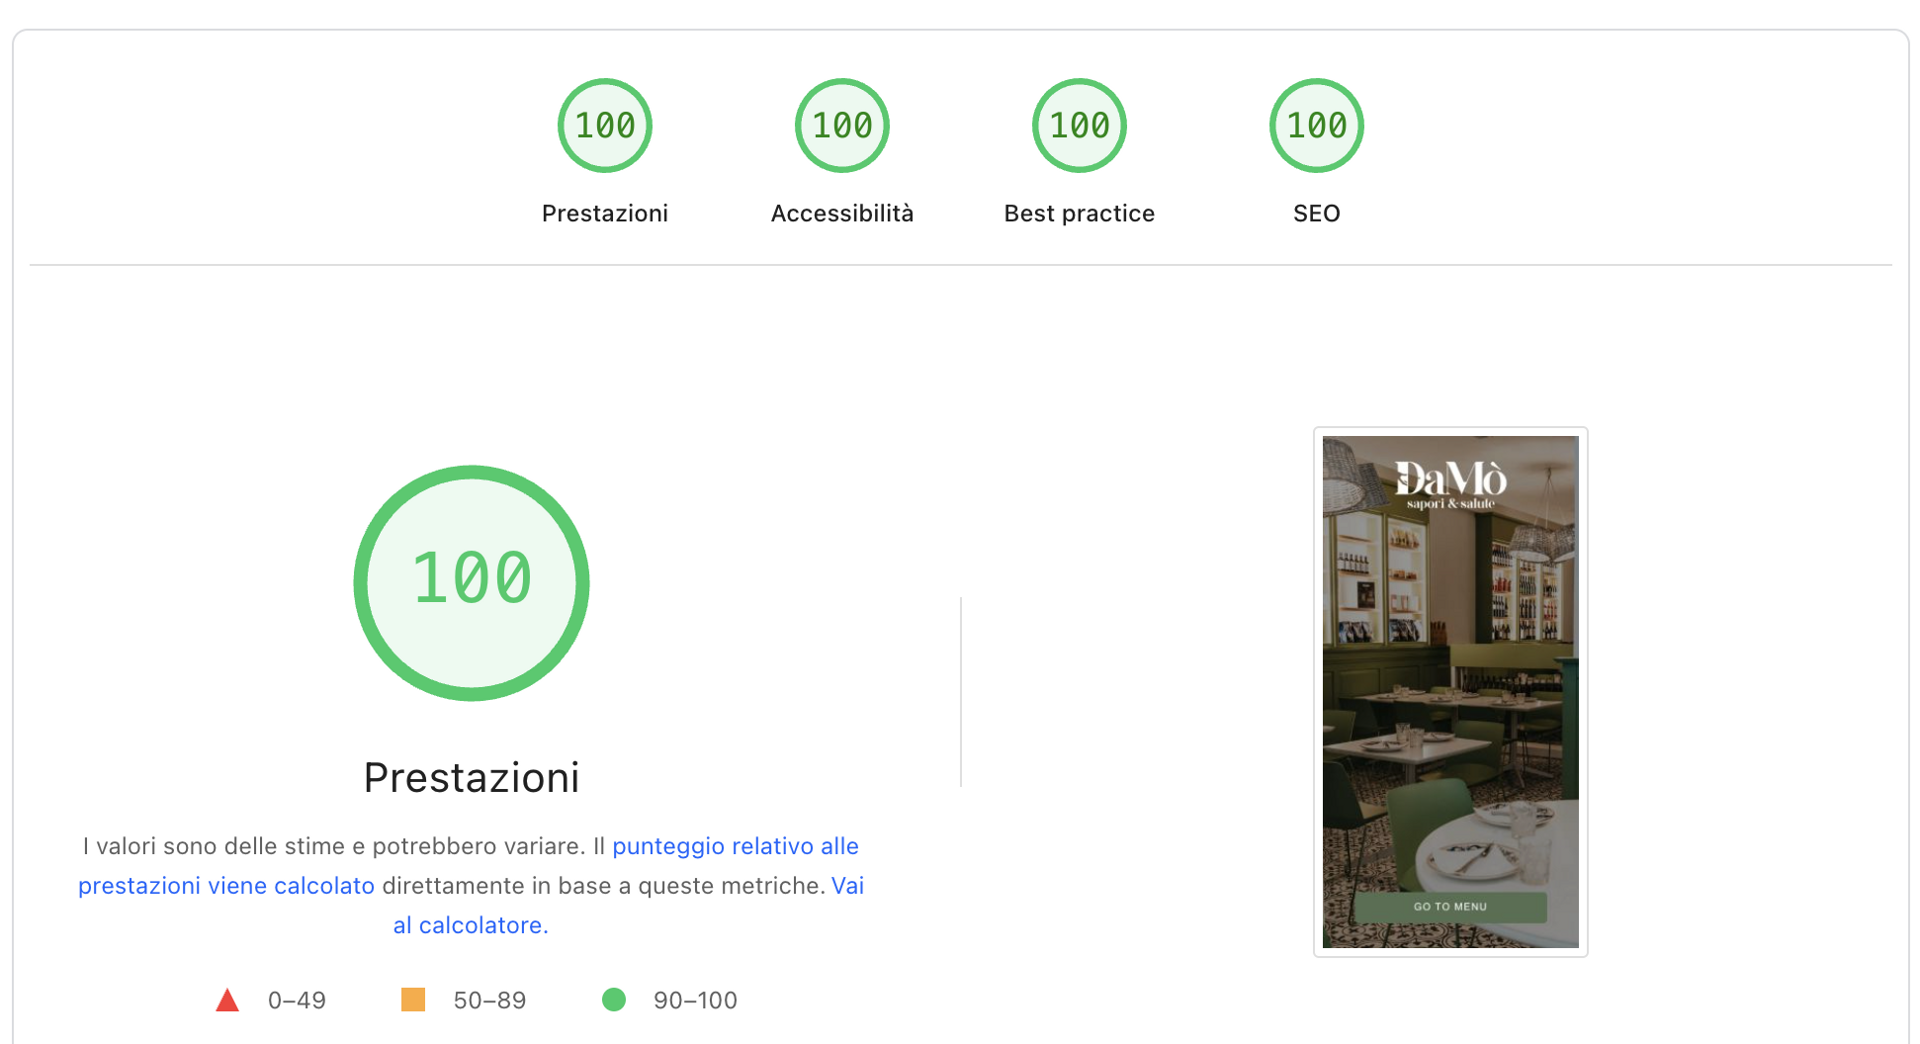Click the '0–49' legend range text

point(297,1000)
